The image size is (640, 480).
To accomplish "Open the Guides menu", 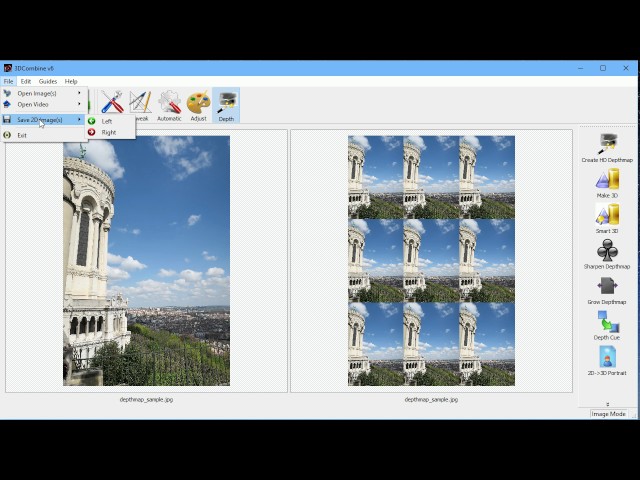I will [x=48, y=81].
